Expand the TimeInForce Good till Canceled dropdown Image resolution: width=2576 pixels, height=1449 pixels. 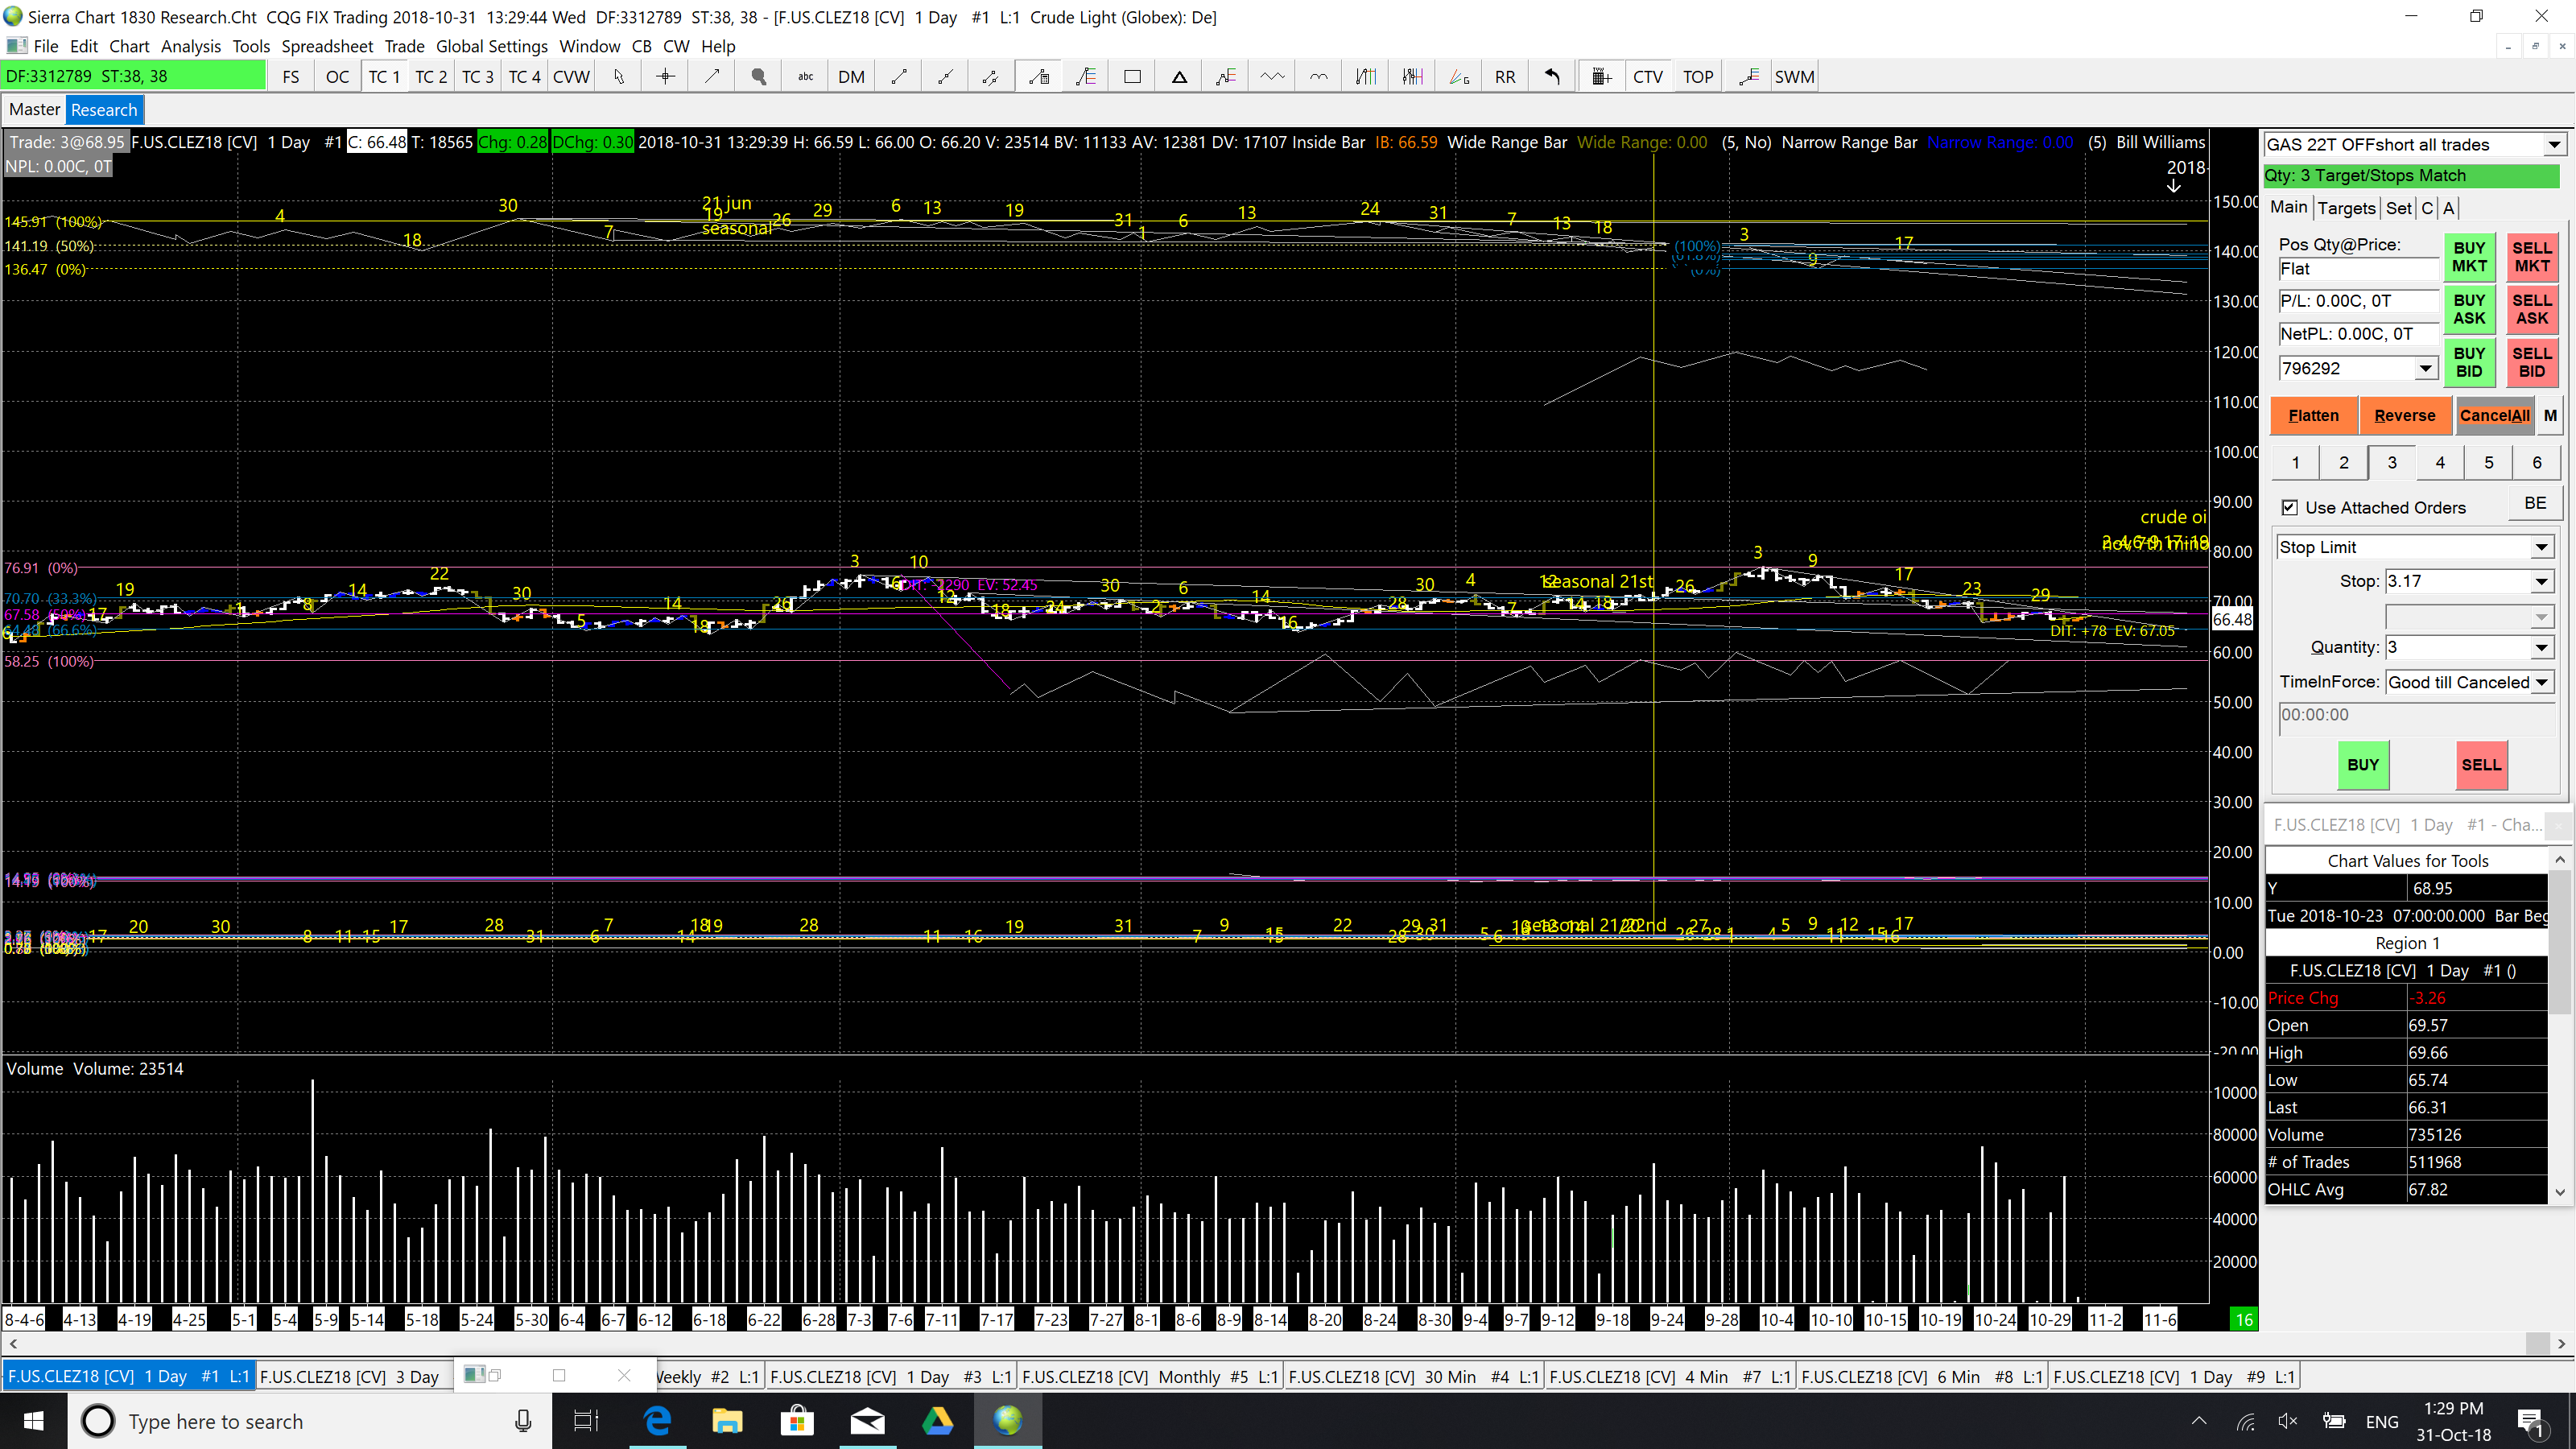tap(2541, 682)
